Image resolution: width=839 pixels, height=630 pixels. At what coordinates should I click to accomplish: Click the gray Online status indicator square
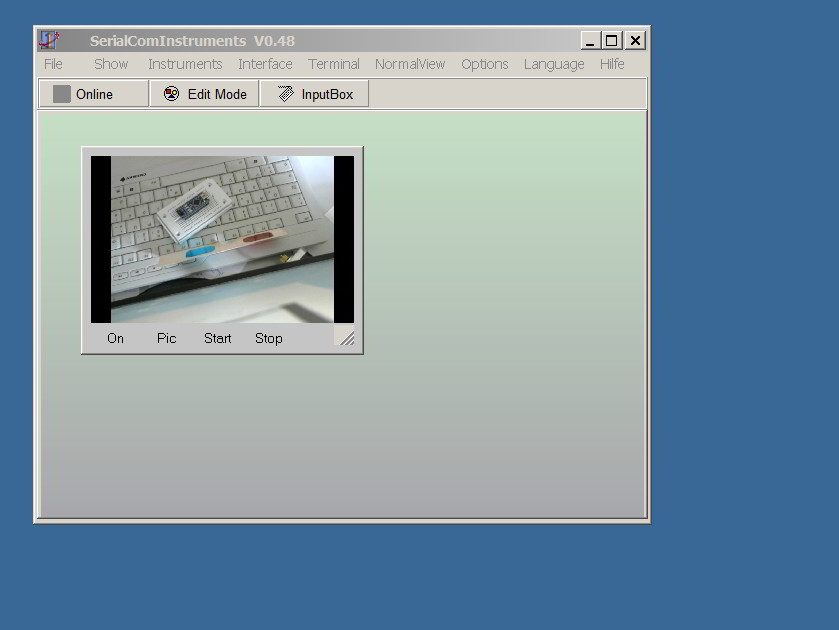click(62, 94)
